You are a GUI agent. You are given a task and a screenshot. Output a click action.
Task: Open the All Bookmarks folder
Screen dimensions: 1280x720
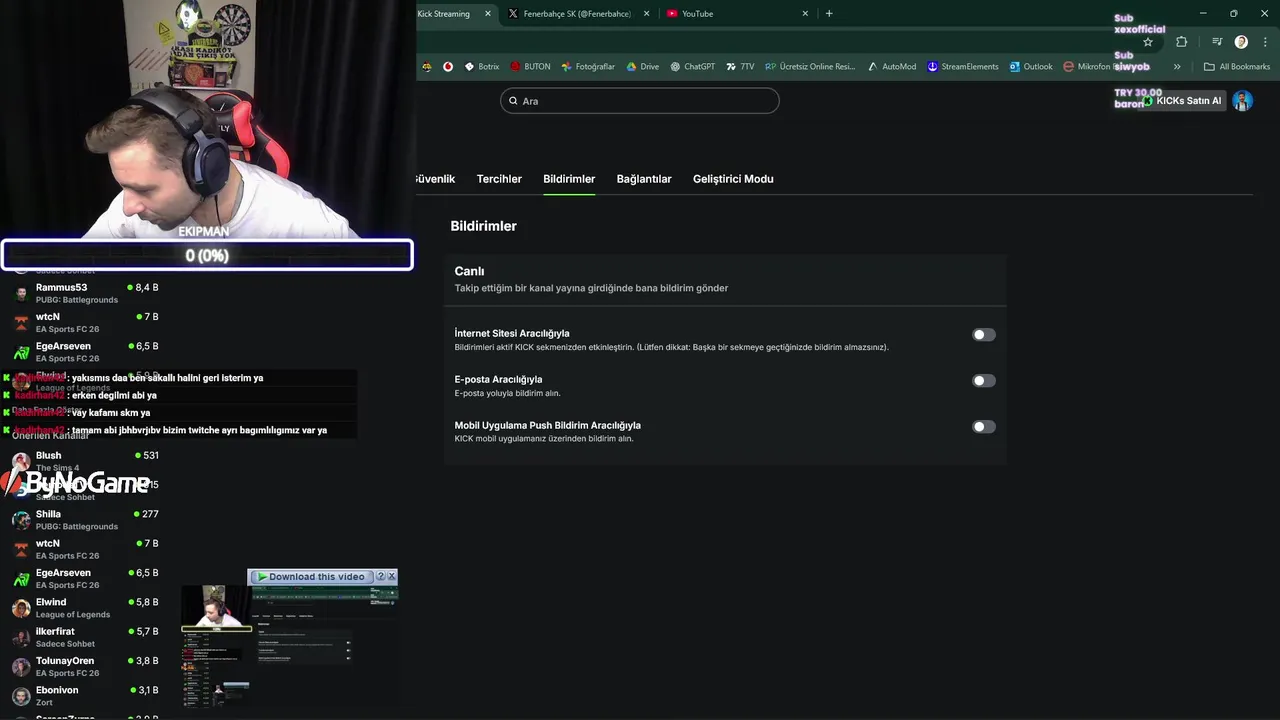click(x=1237, y=67)
